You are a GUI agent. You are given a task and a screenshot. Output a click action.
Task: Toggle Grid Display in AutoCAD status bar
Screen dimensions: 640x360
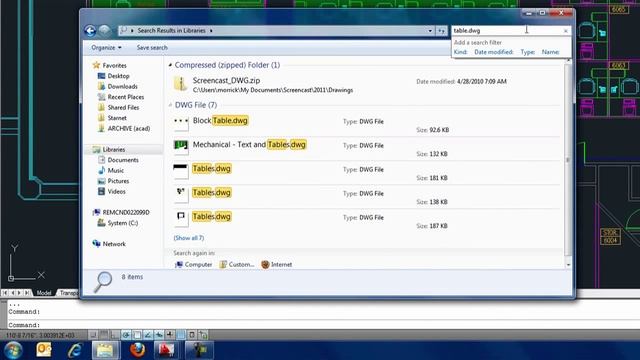[104, 335]
